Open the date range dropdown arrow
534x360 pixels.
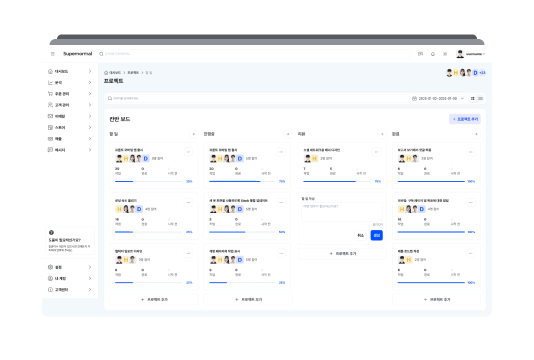click(x=462, y=98)
